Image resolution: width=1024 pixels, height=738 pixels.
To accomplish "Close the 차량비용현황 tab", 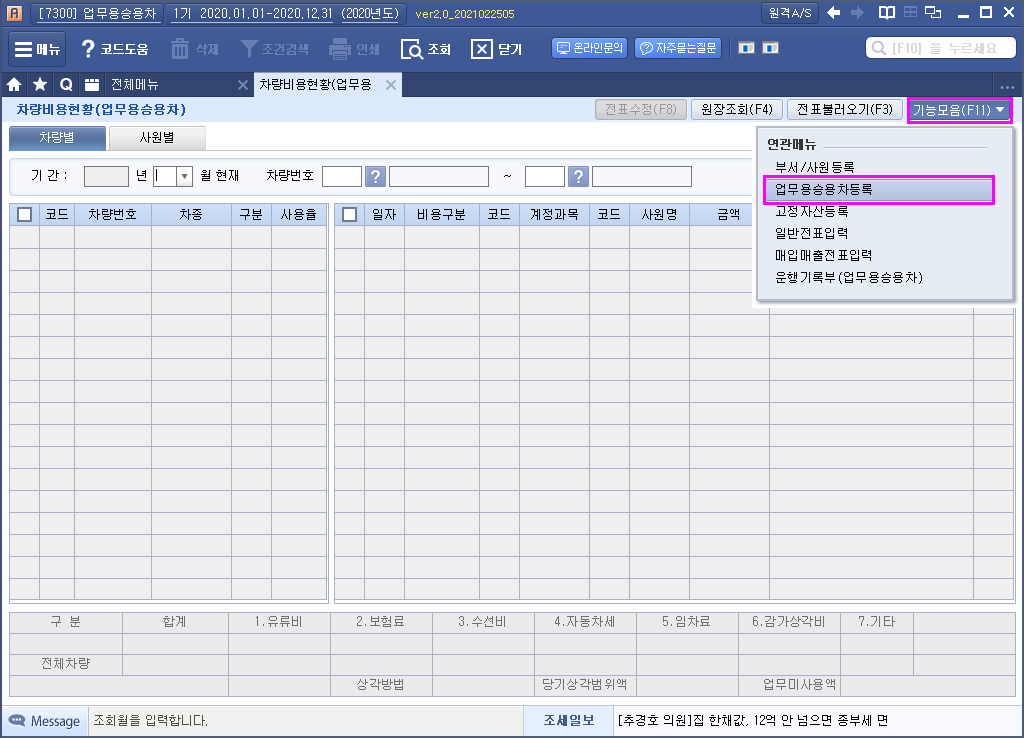I will (391, 85).
